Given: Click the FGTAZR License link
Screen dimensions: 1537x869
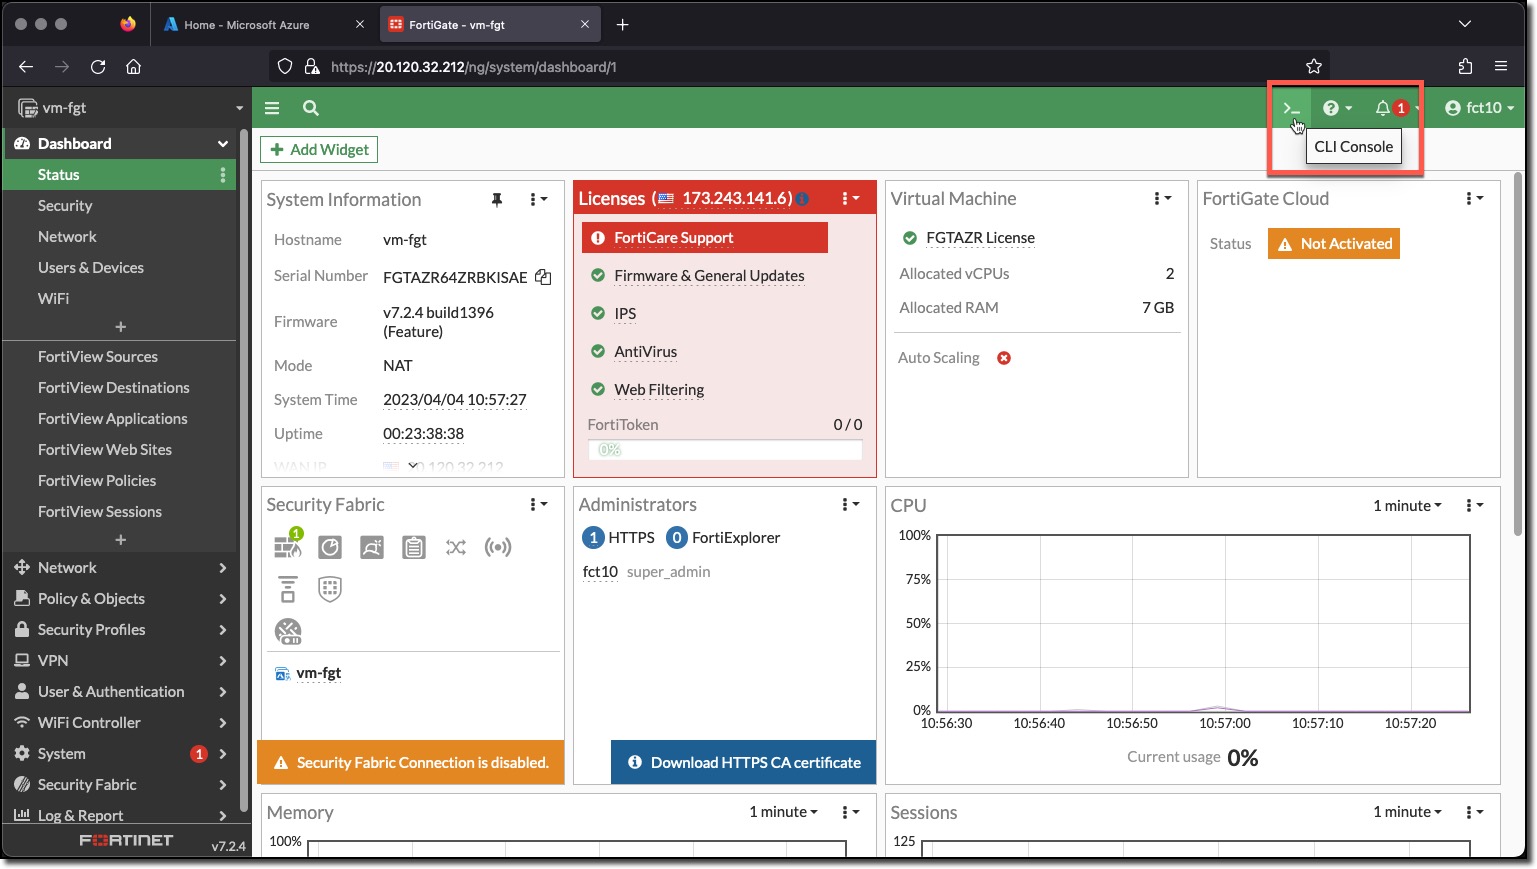Looking at the screenshot, I should 980,238.
